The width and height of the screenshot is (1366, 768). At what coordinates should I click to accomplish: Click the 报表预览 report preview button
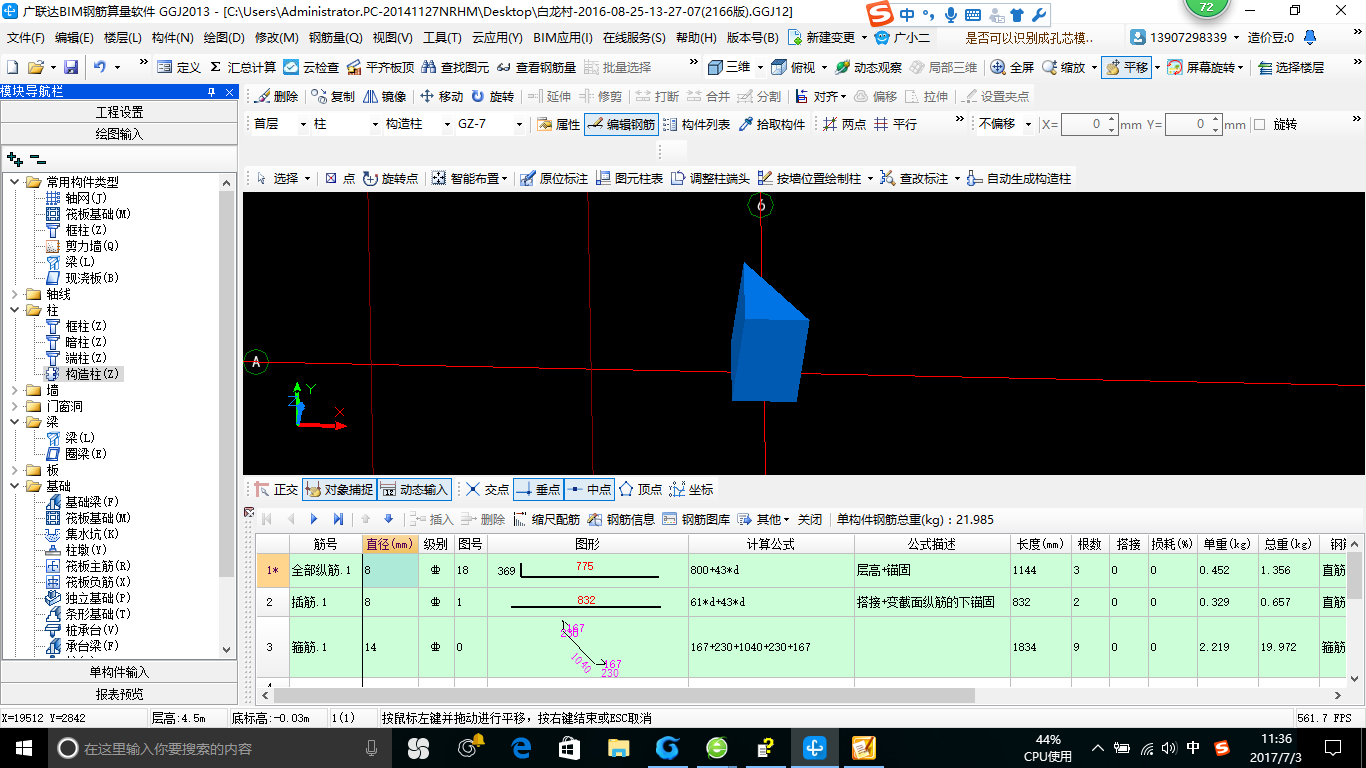(x=119, y=694)
